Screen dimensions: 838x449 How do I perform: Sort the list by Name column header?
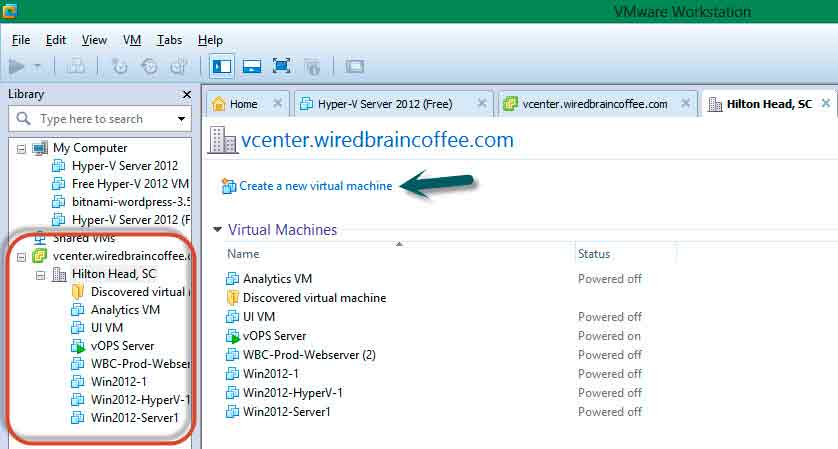[x=243, y=254]
